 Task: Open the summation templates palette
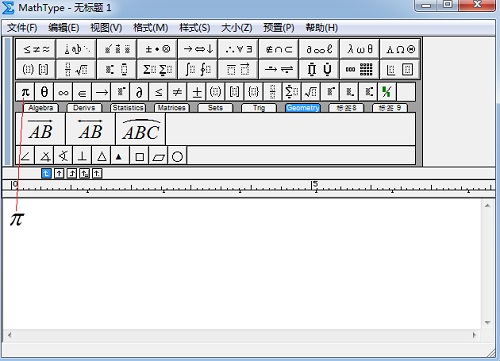coord(157,69)
